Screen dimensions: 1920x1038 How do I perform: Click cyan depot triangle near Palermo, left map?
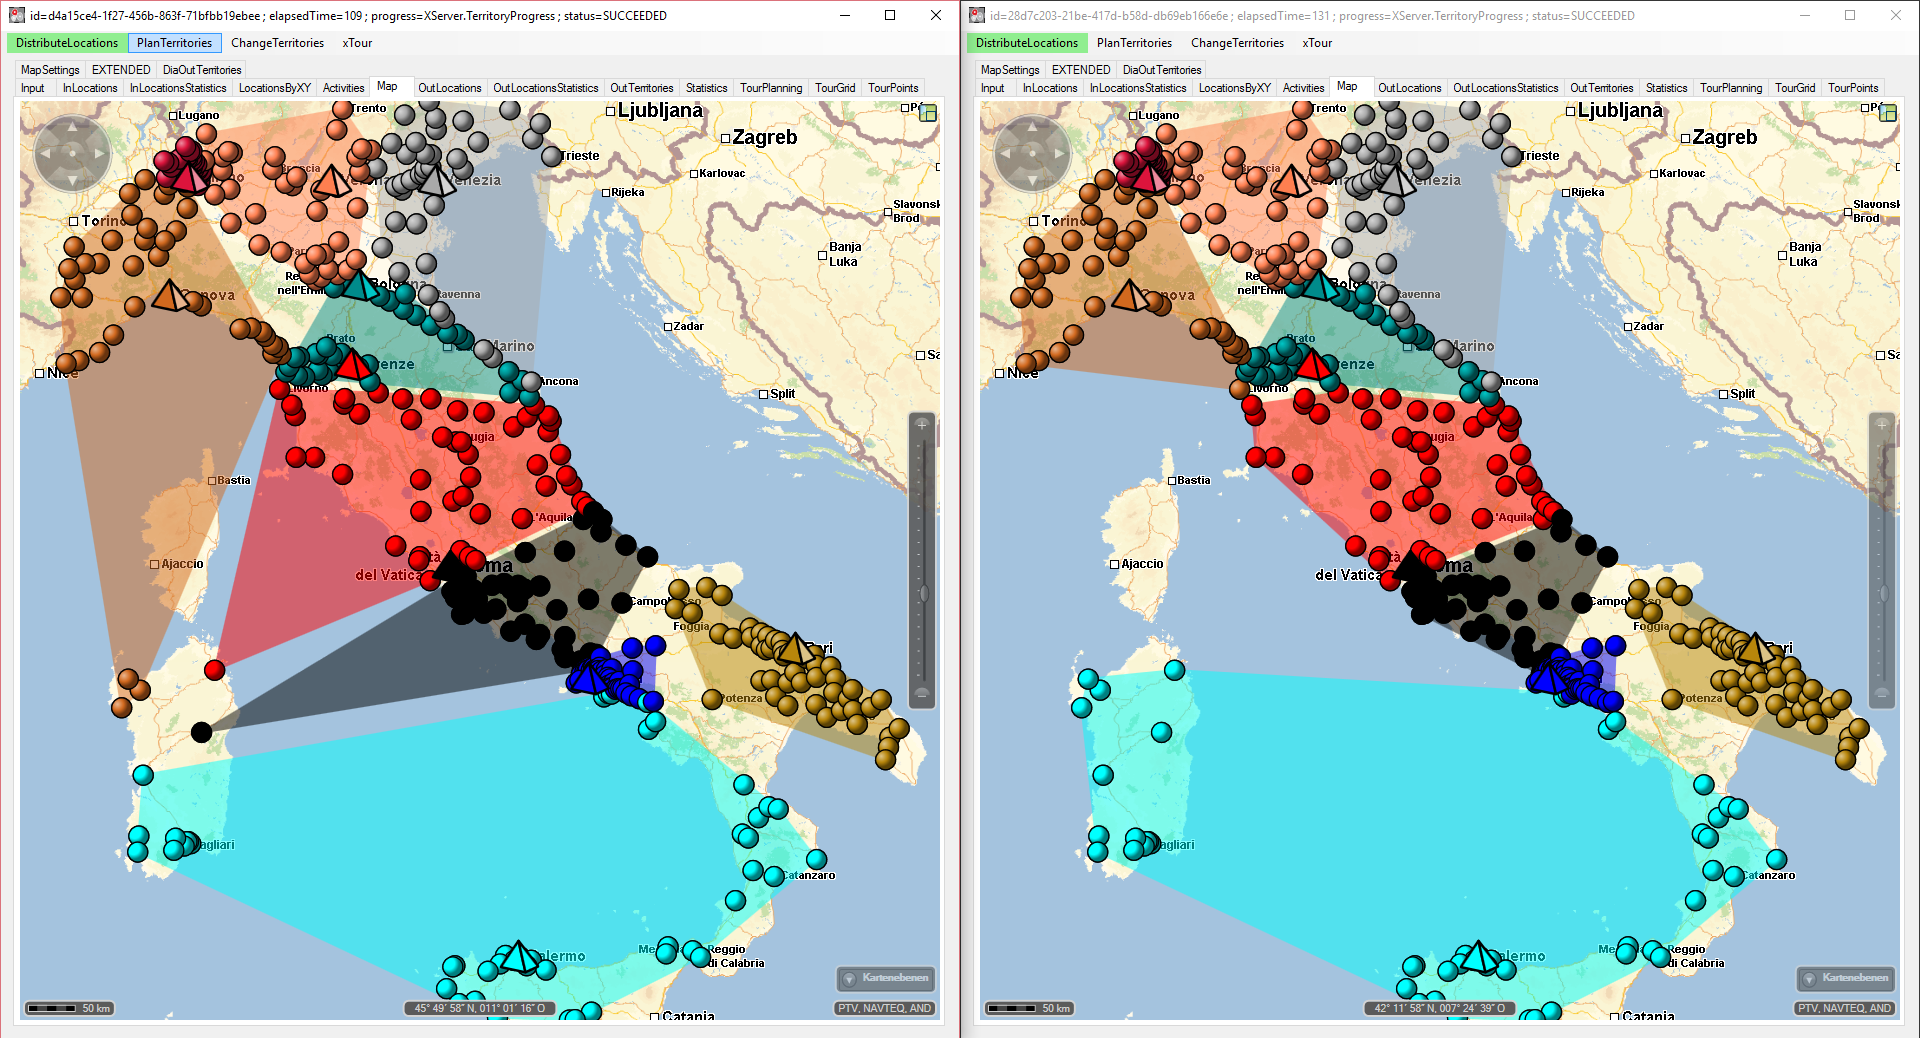pyautogui.click(x=518, y=957)
